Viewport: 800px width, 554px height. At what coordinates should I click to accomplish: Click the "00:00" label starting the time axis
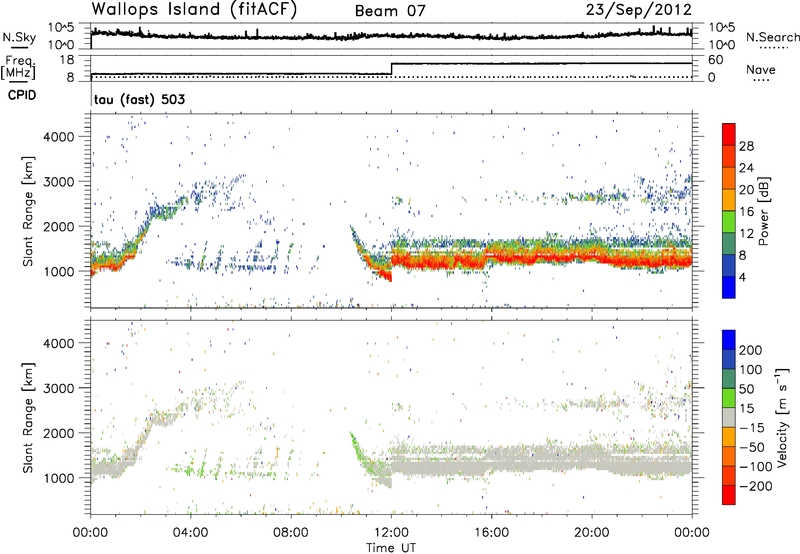90,533
